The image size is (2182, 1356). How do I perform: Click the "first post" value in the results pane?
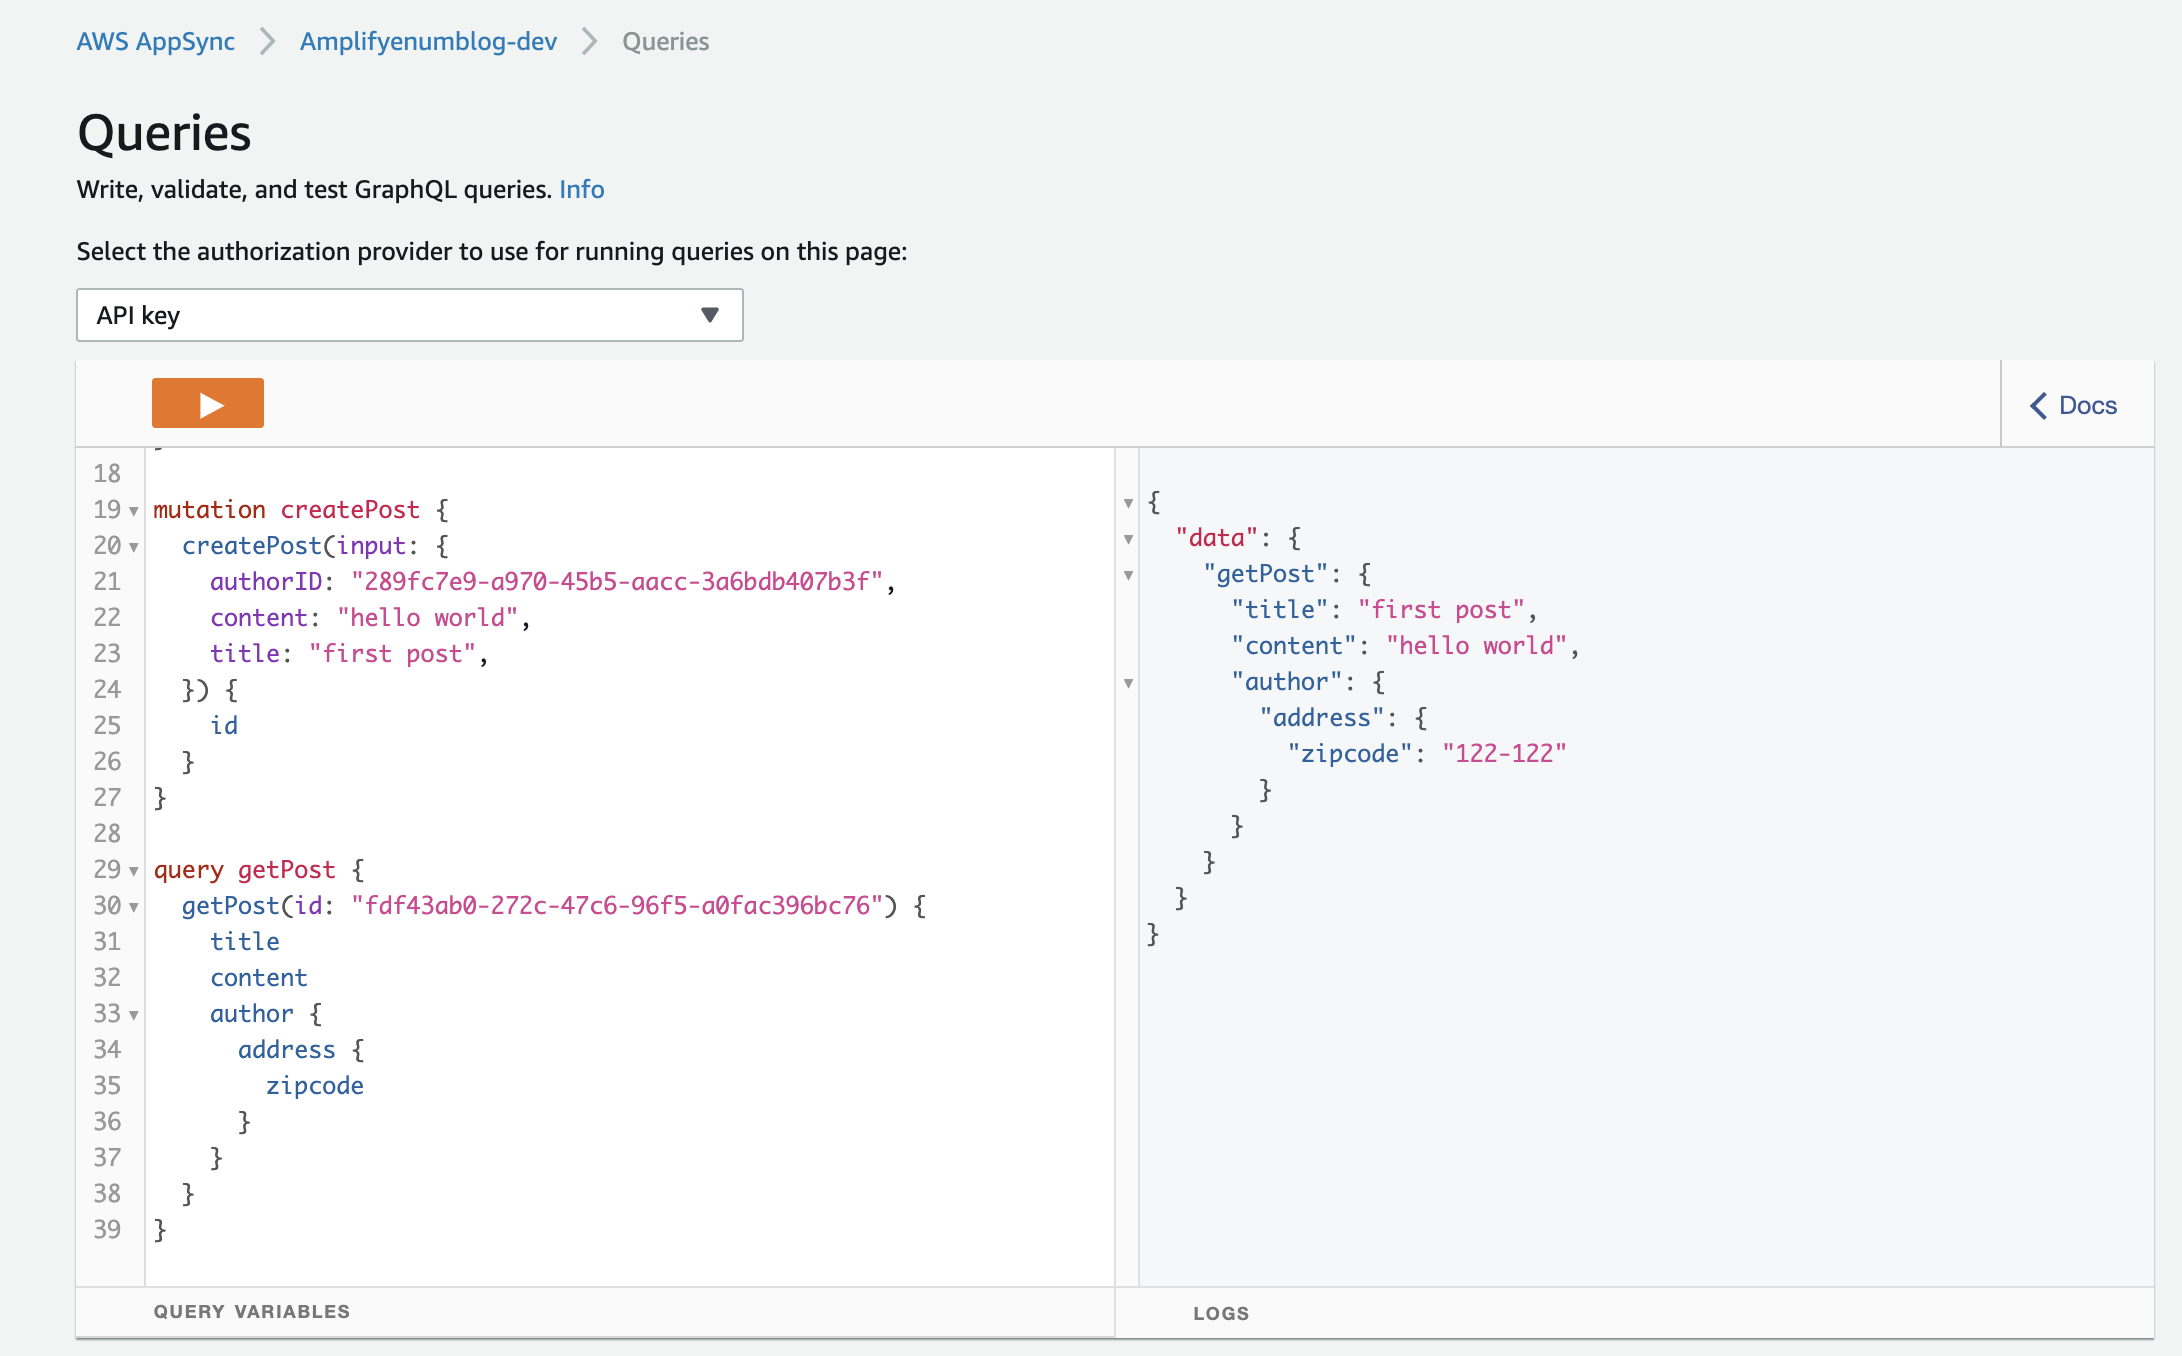[x=1441, y=609]
